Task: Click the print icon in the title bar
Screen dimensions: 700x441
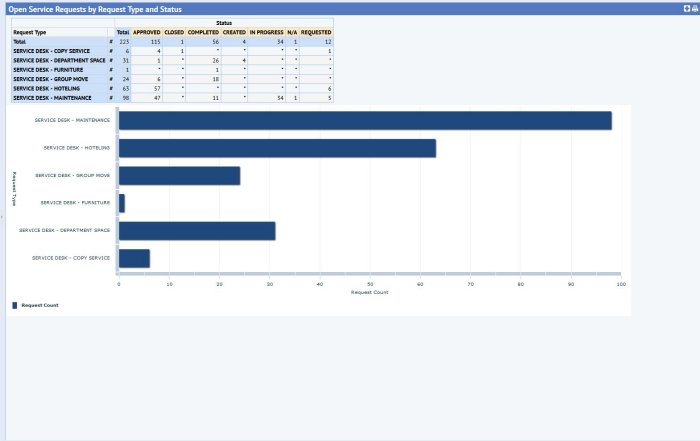Action: 693,8
